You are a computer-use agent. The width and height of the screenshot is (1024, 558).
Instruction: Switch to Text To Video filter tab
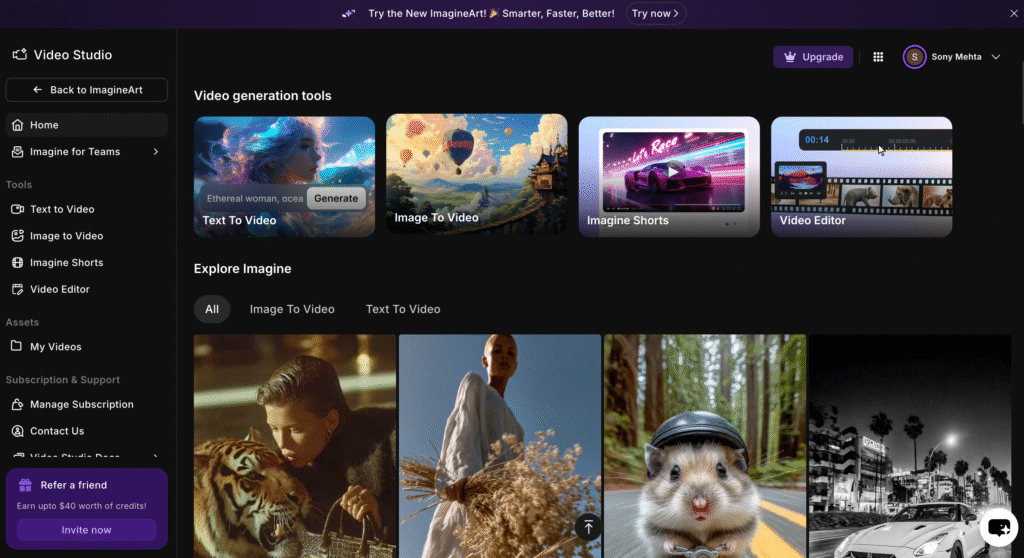[403, 309]
